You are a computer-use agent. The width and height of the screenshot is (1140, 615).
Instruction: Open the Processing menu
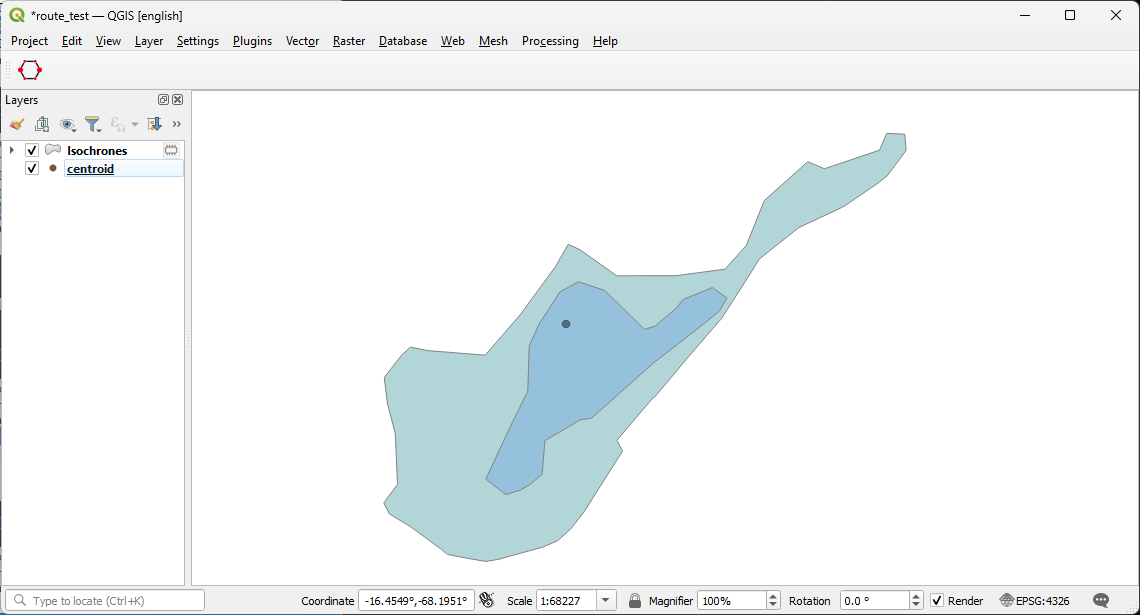550,41
